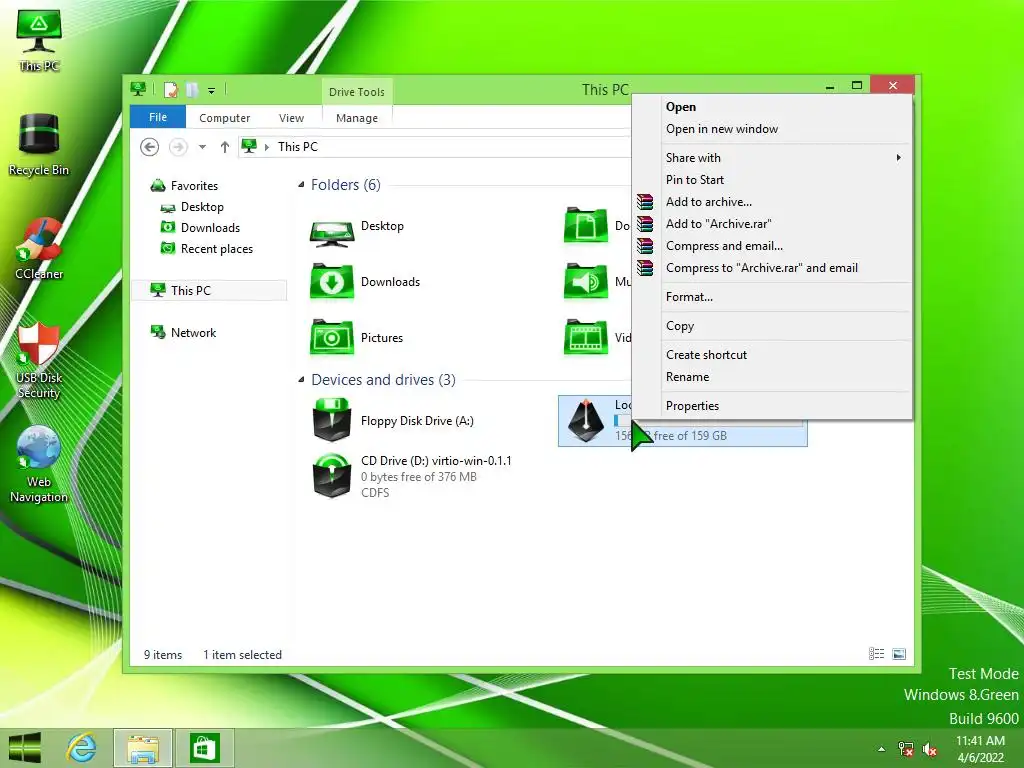
Task: Choose Open in the context menu
Action: click(x=771, y=106)
